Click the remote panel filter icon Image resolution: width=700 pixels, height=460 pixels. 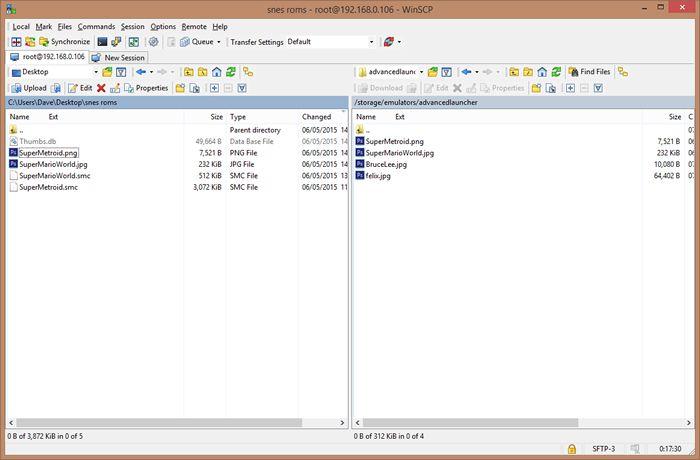(446, 72)
